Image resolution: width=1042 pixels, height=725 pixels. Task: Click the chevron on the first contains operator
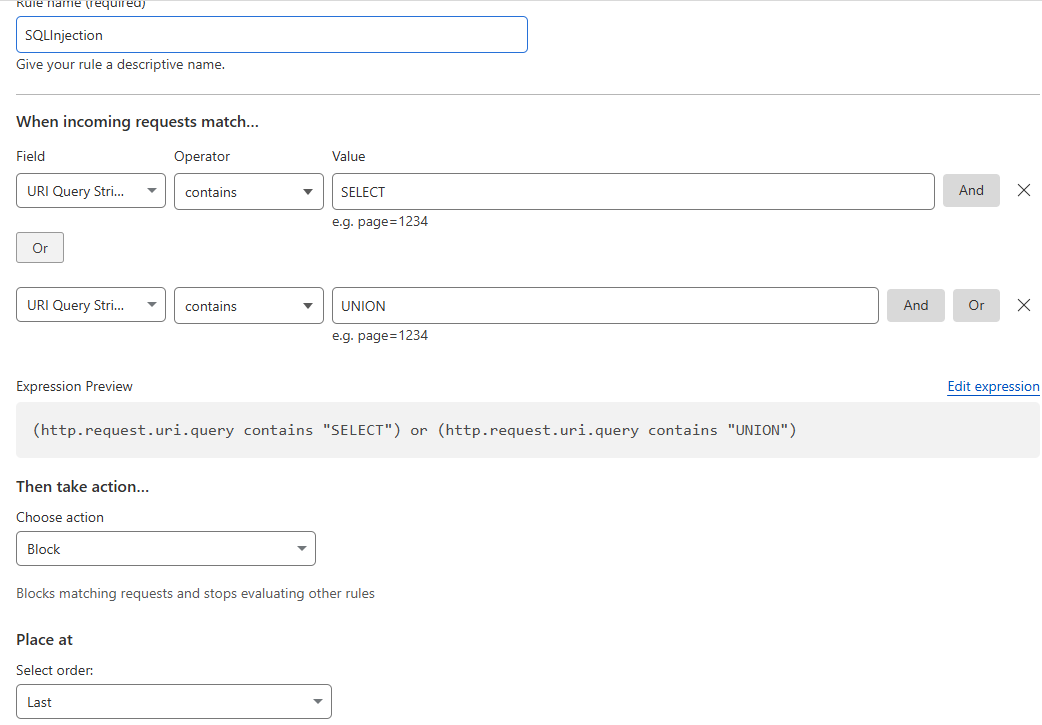tap(305, 191)
